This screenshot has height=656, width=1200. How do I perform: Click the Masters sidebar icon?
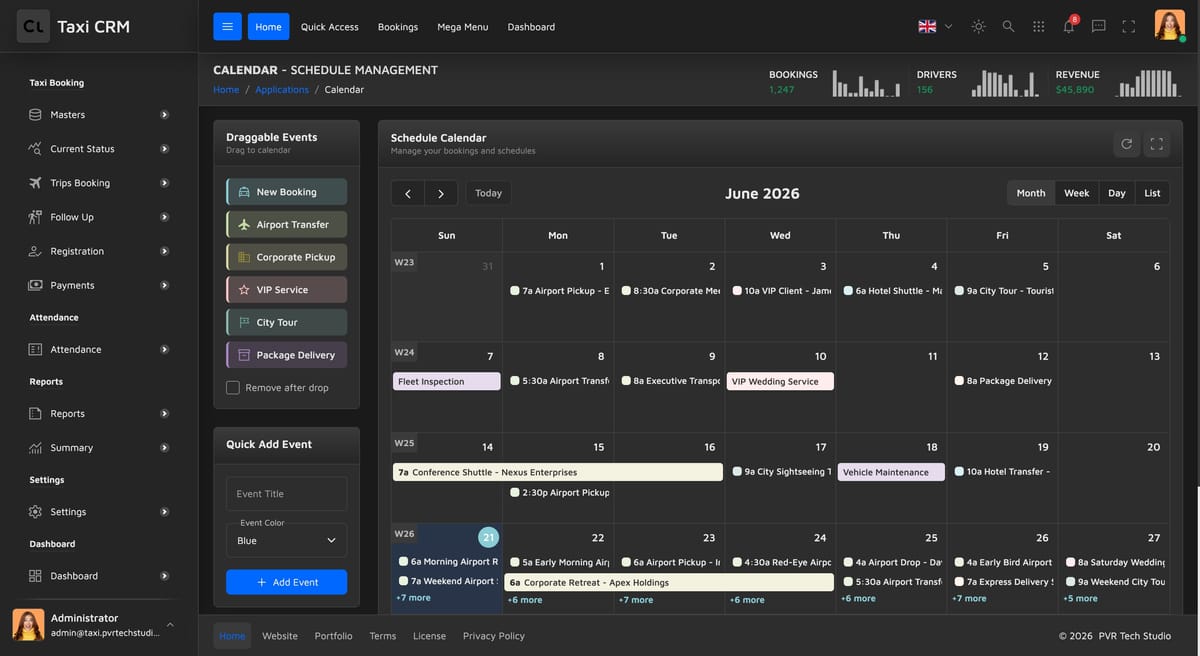35,115
